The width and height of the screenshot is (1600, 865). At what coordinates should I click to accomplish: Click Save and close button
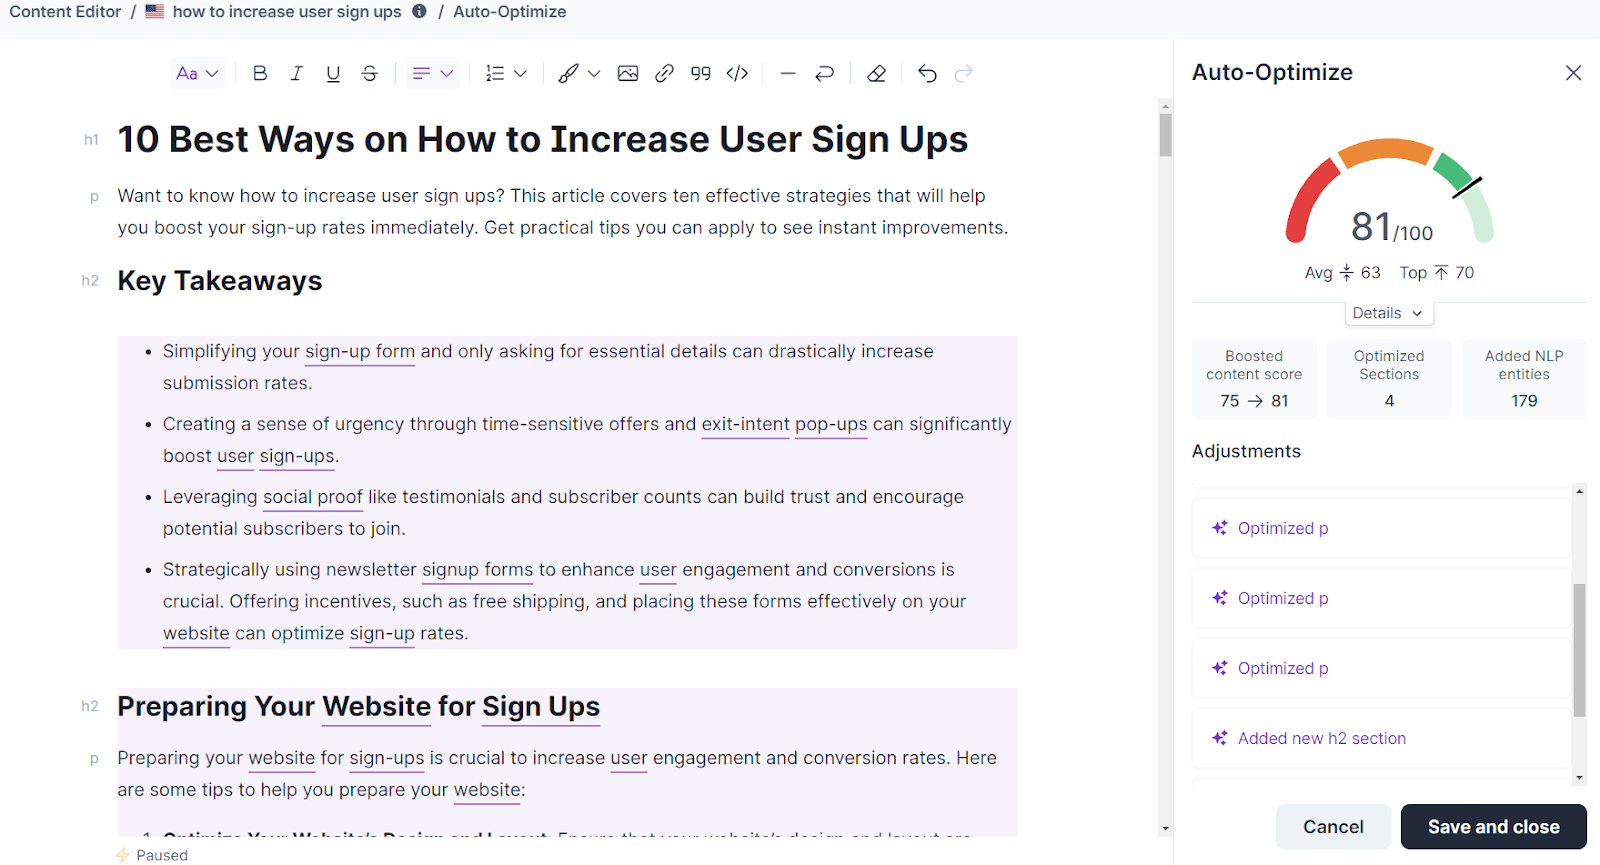tap(1493, 827)
